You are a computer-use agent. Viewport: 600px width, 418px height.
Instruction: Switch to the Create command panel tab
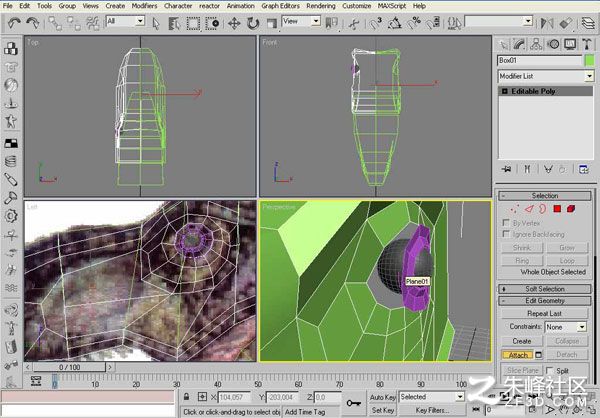point(503,44)
